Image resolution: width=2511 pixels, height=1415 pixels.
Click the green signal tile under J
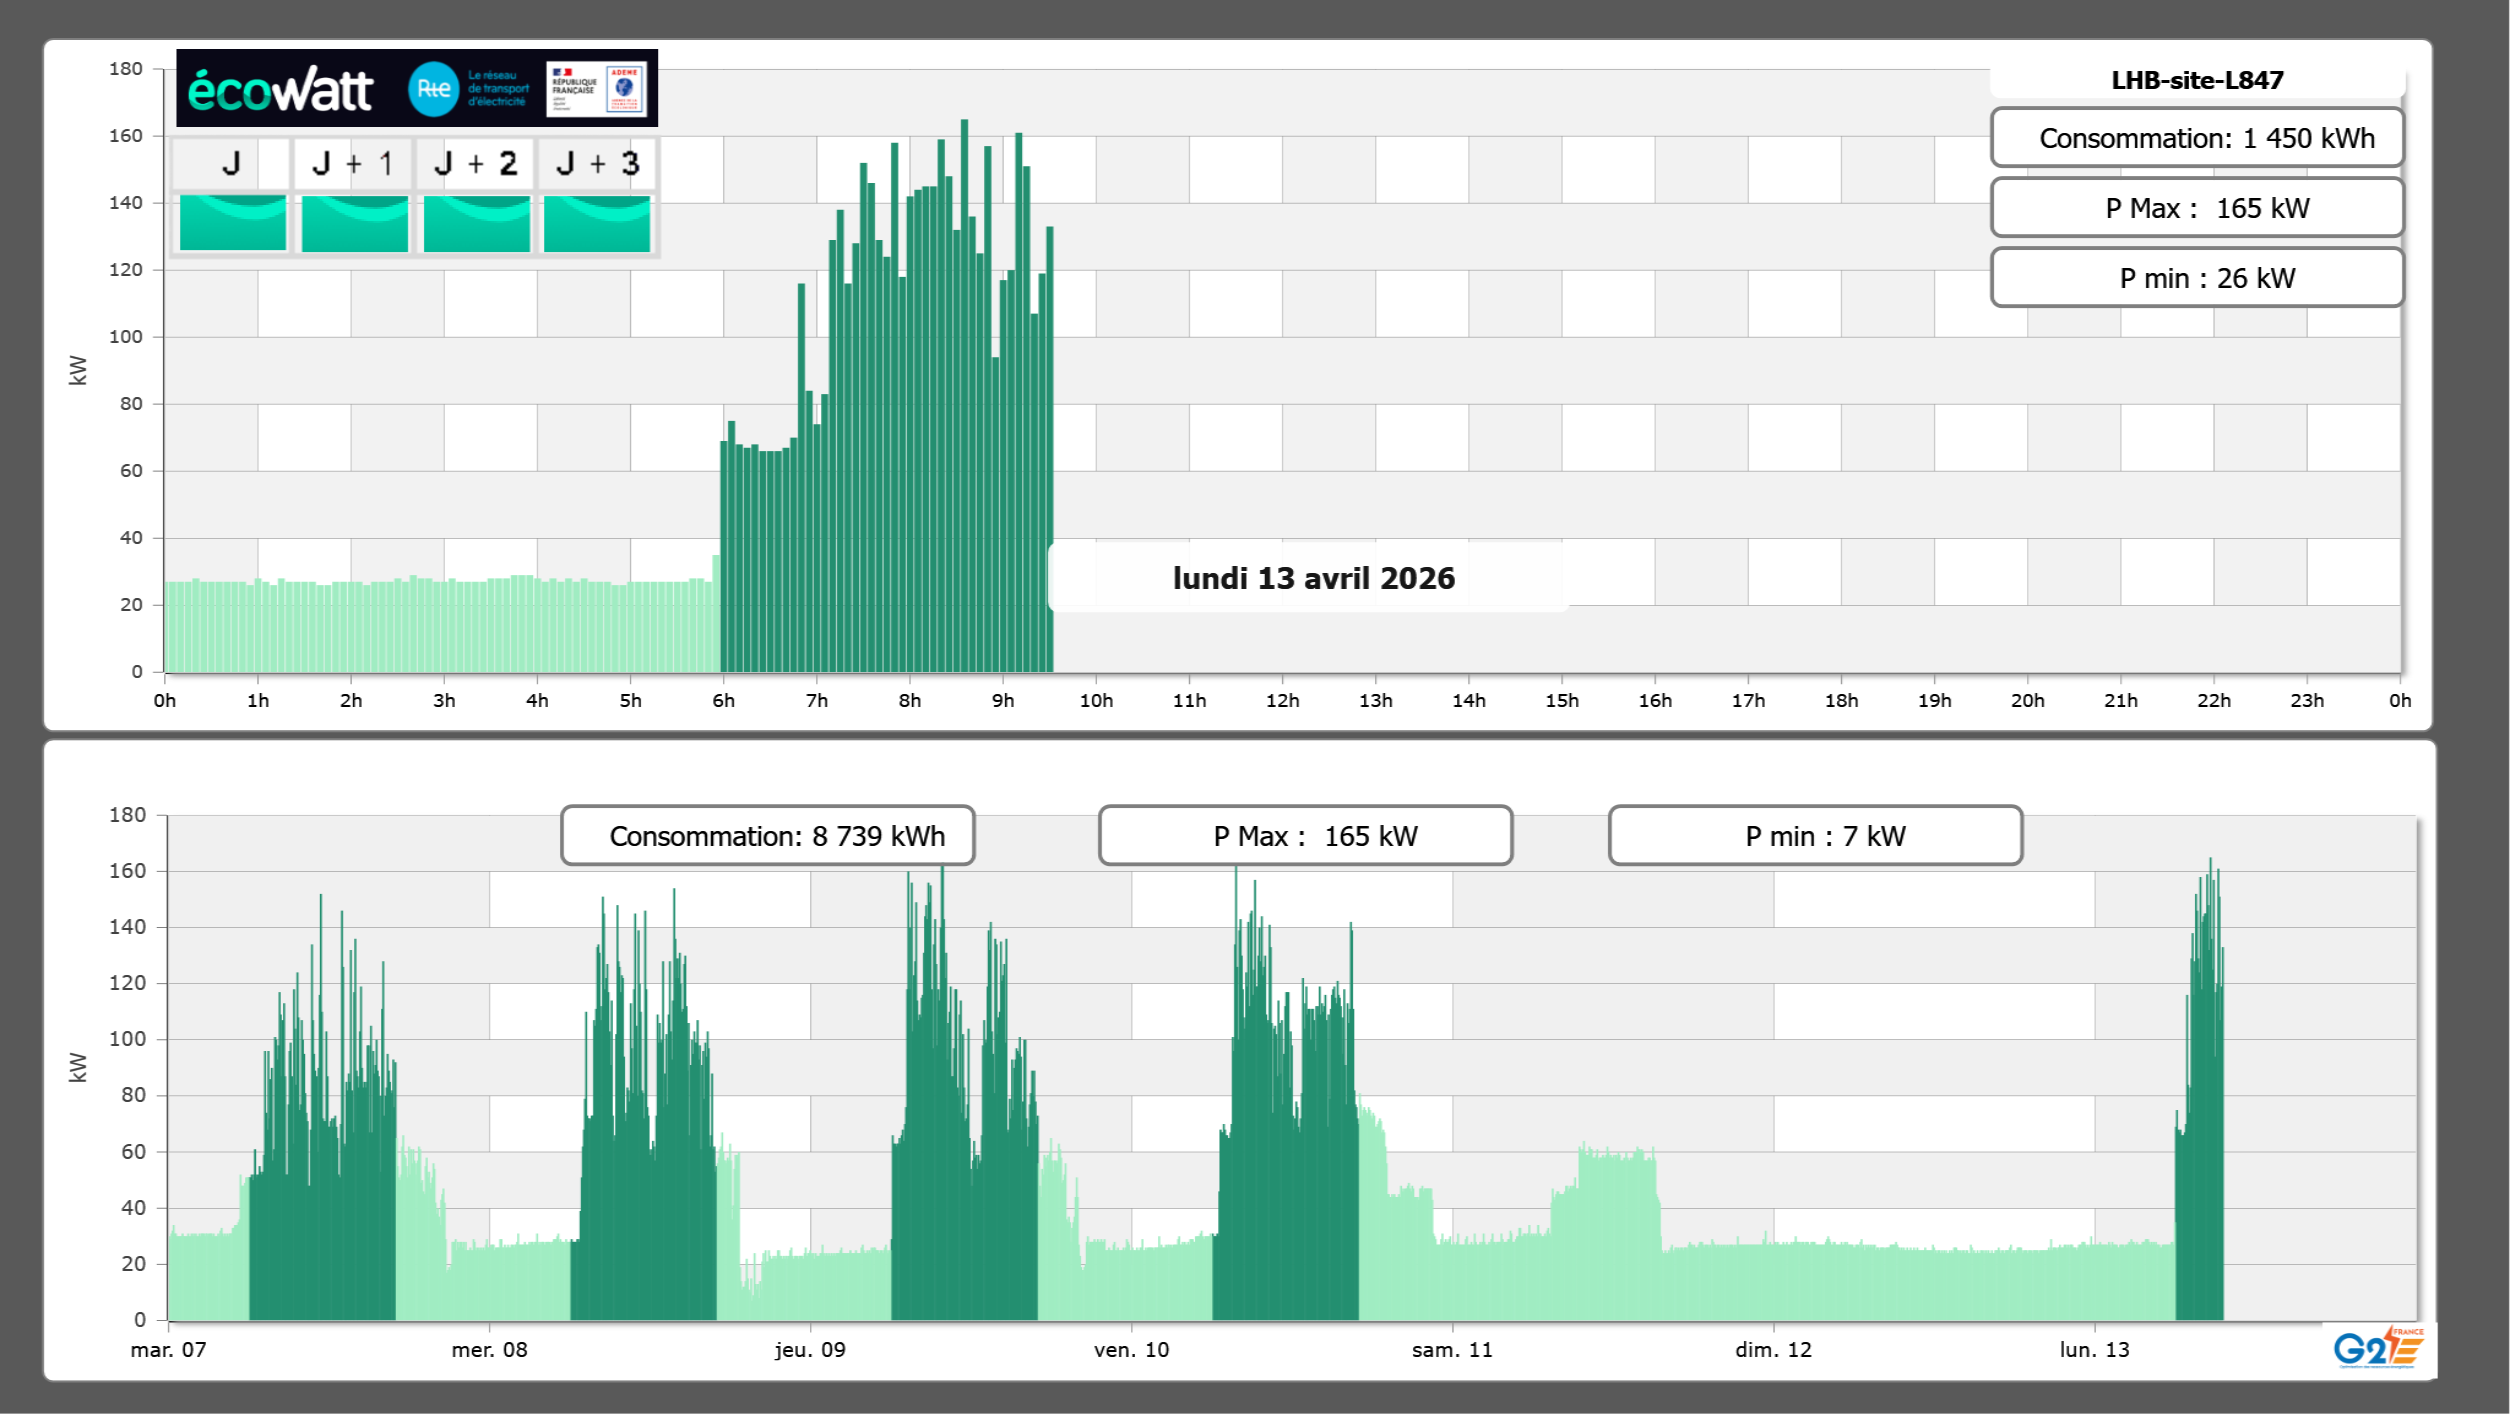(x=232, y=222)
